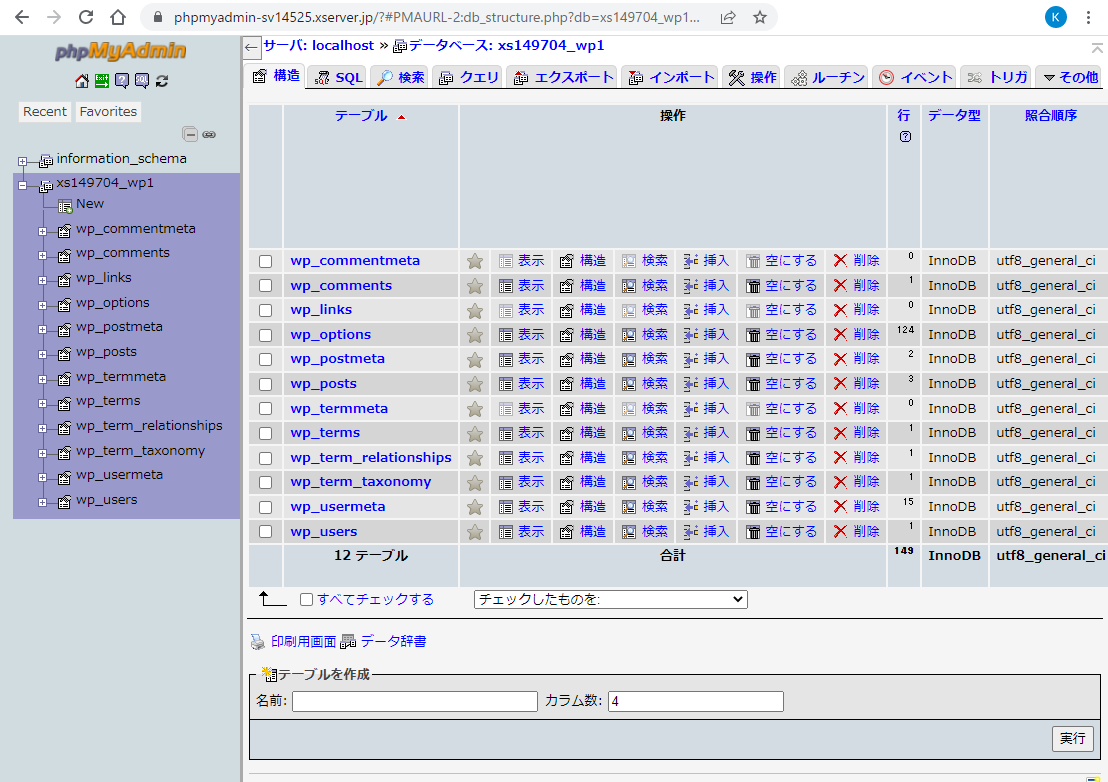Check the wp_comments row checkbox
Viewport: 1108px width, 782px height.
(x=265, y=286)
